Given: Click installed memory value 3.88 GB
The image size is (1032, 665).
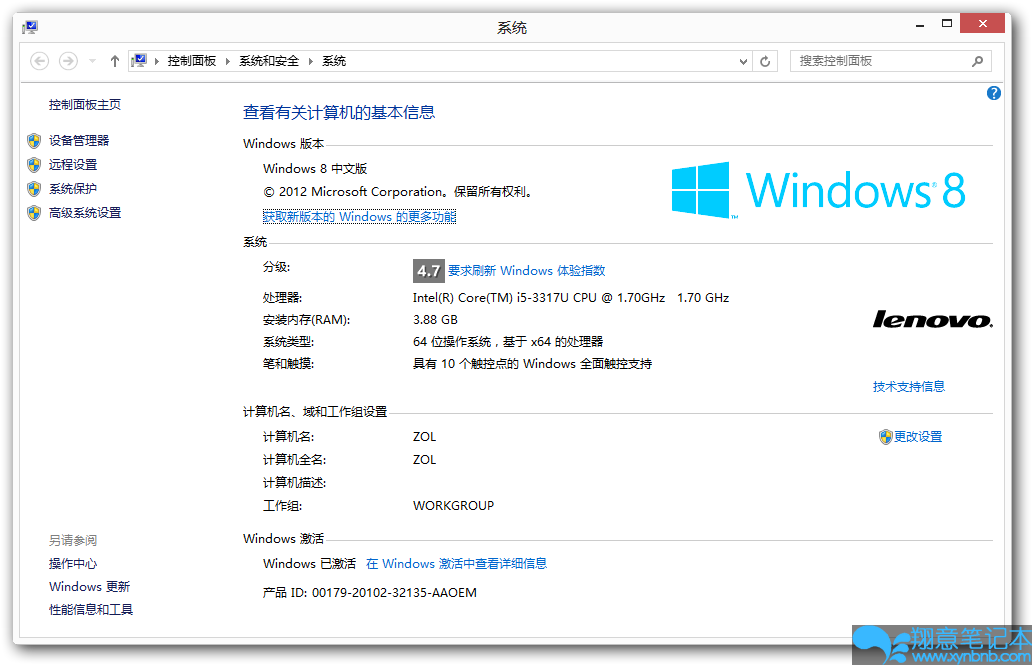Looking at the screenshot, I should tap(435, 320).
